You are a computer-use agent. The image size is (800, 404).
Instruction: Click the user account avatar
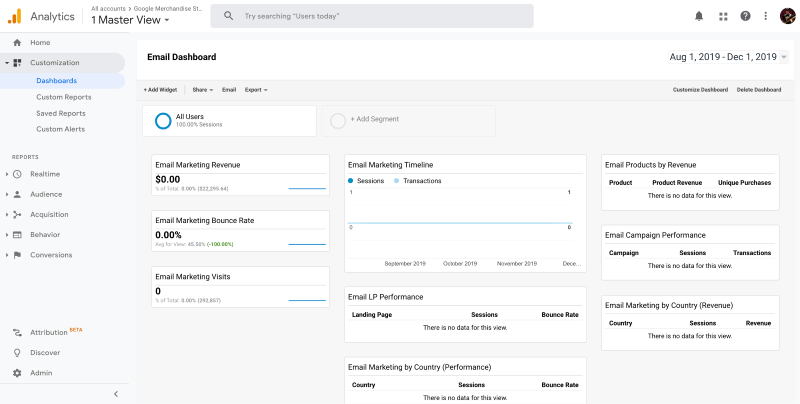click(x=787, y=16)
